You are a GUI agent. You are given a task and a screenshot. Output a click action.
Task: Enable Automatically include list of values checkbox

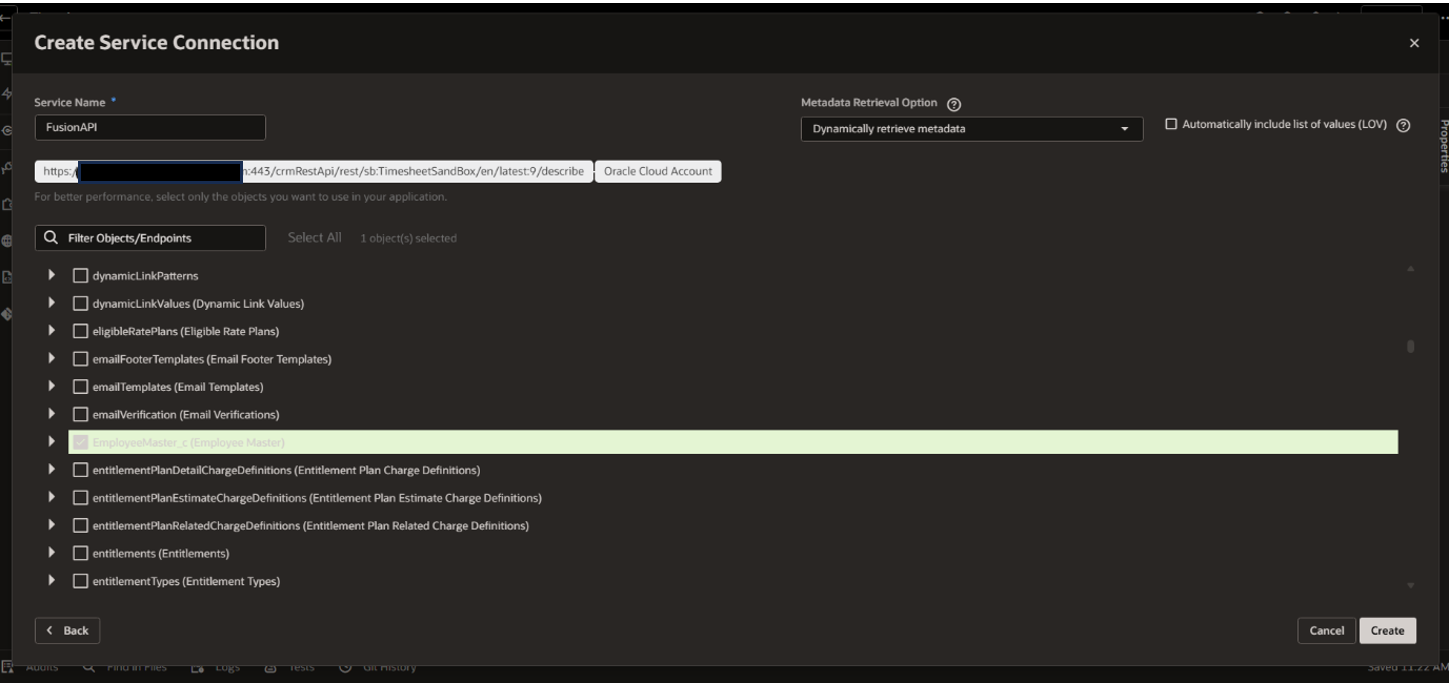tap(1171, 125)
